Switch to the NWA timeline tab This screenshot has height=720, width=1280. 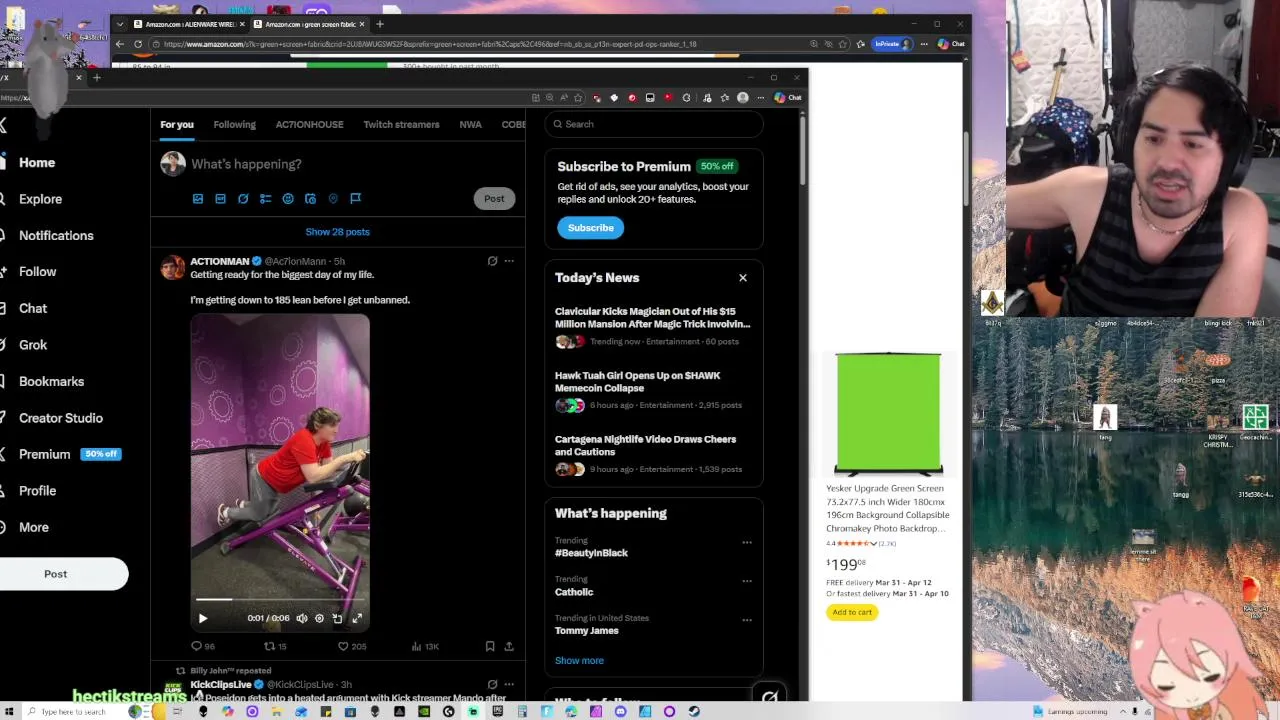(x=470, y=124)
